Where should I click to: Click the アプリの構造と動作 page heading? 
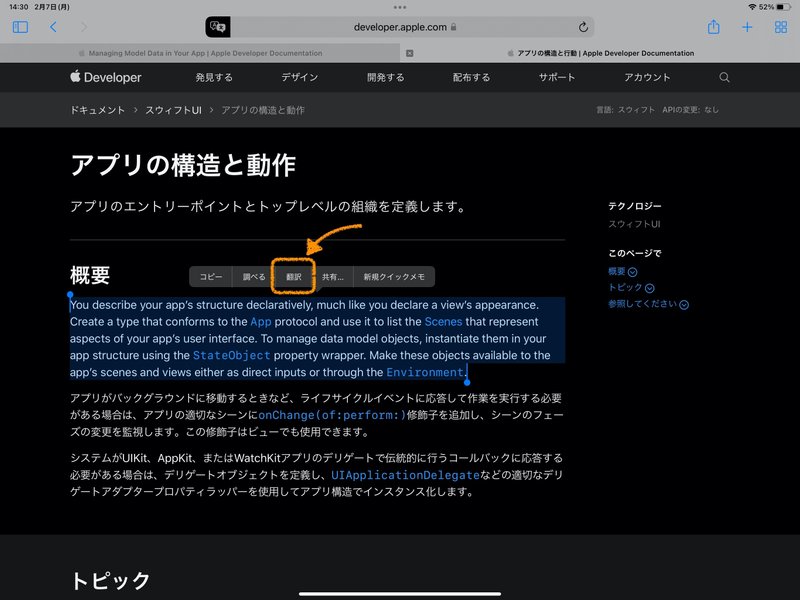(x=183, y=165)
